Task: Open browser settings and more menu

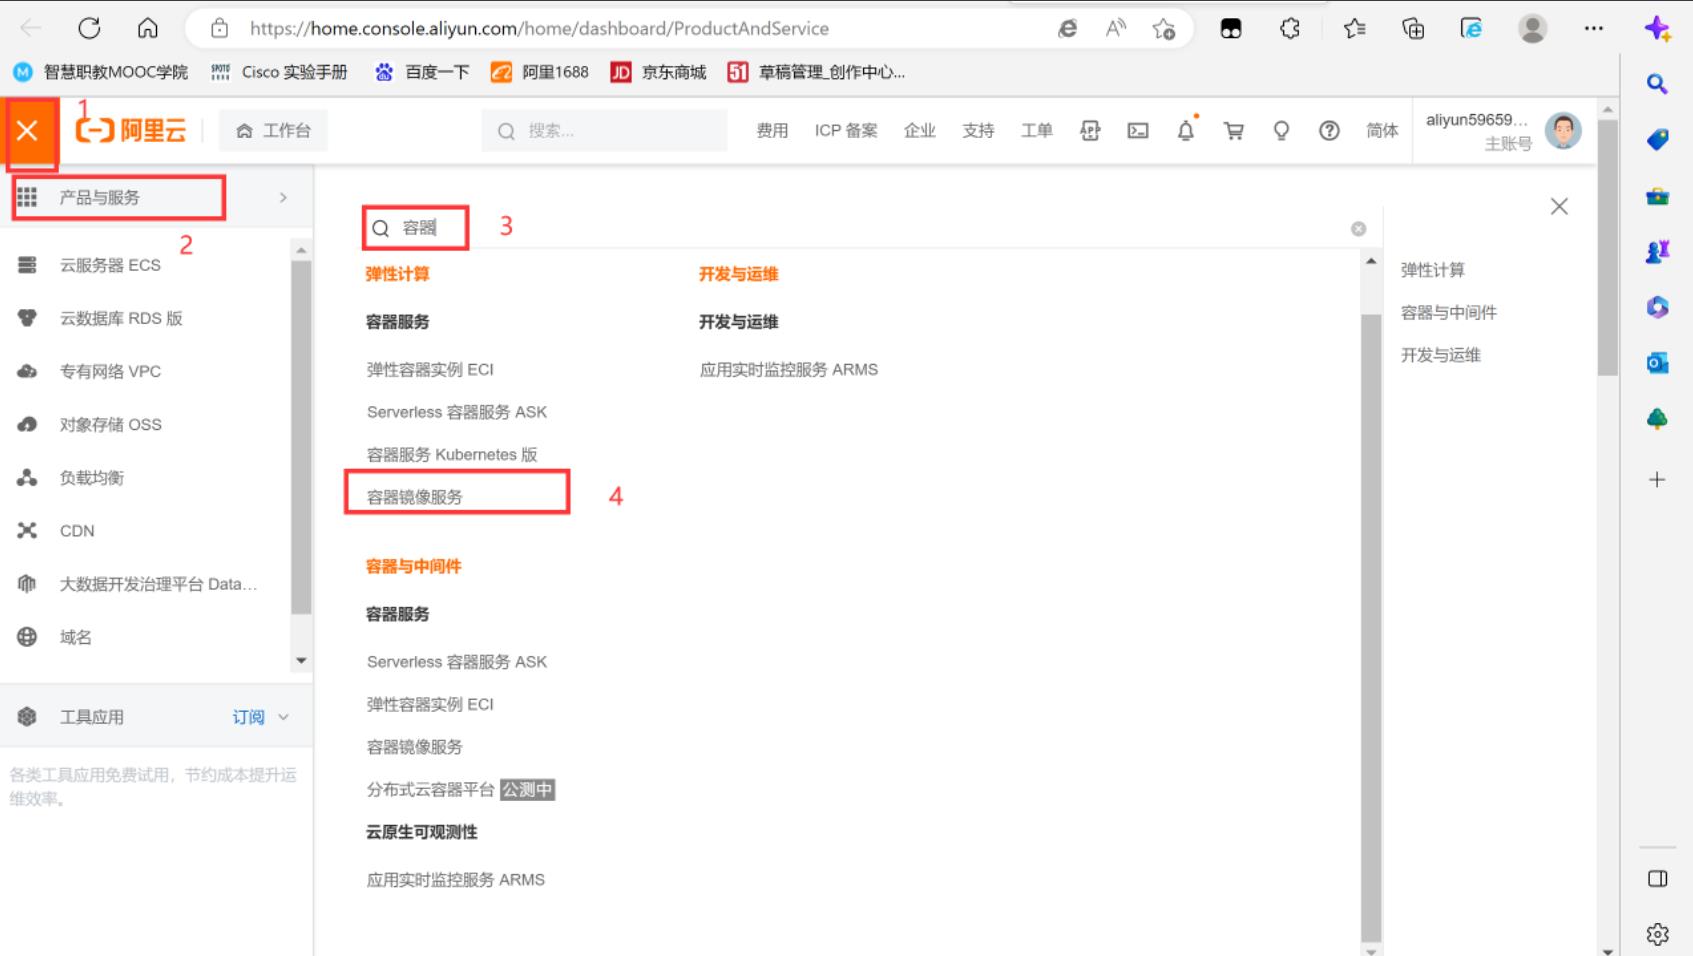Action: tap(1594, 29)
